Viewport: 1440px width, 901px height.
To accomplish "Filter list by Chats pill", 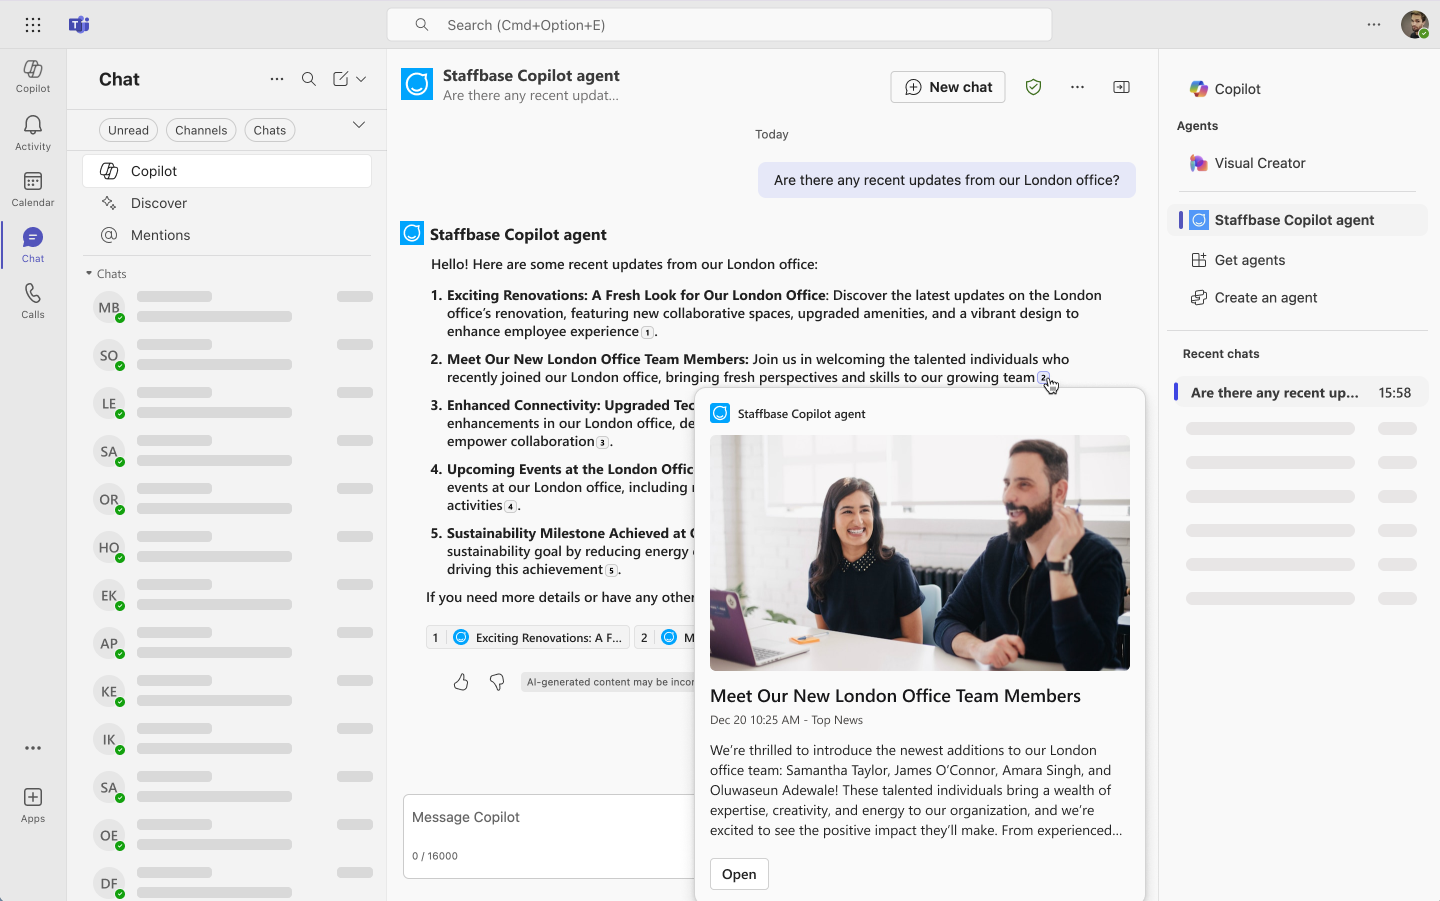I will coord(270,130).
